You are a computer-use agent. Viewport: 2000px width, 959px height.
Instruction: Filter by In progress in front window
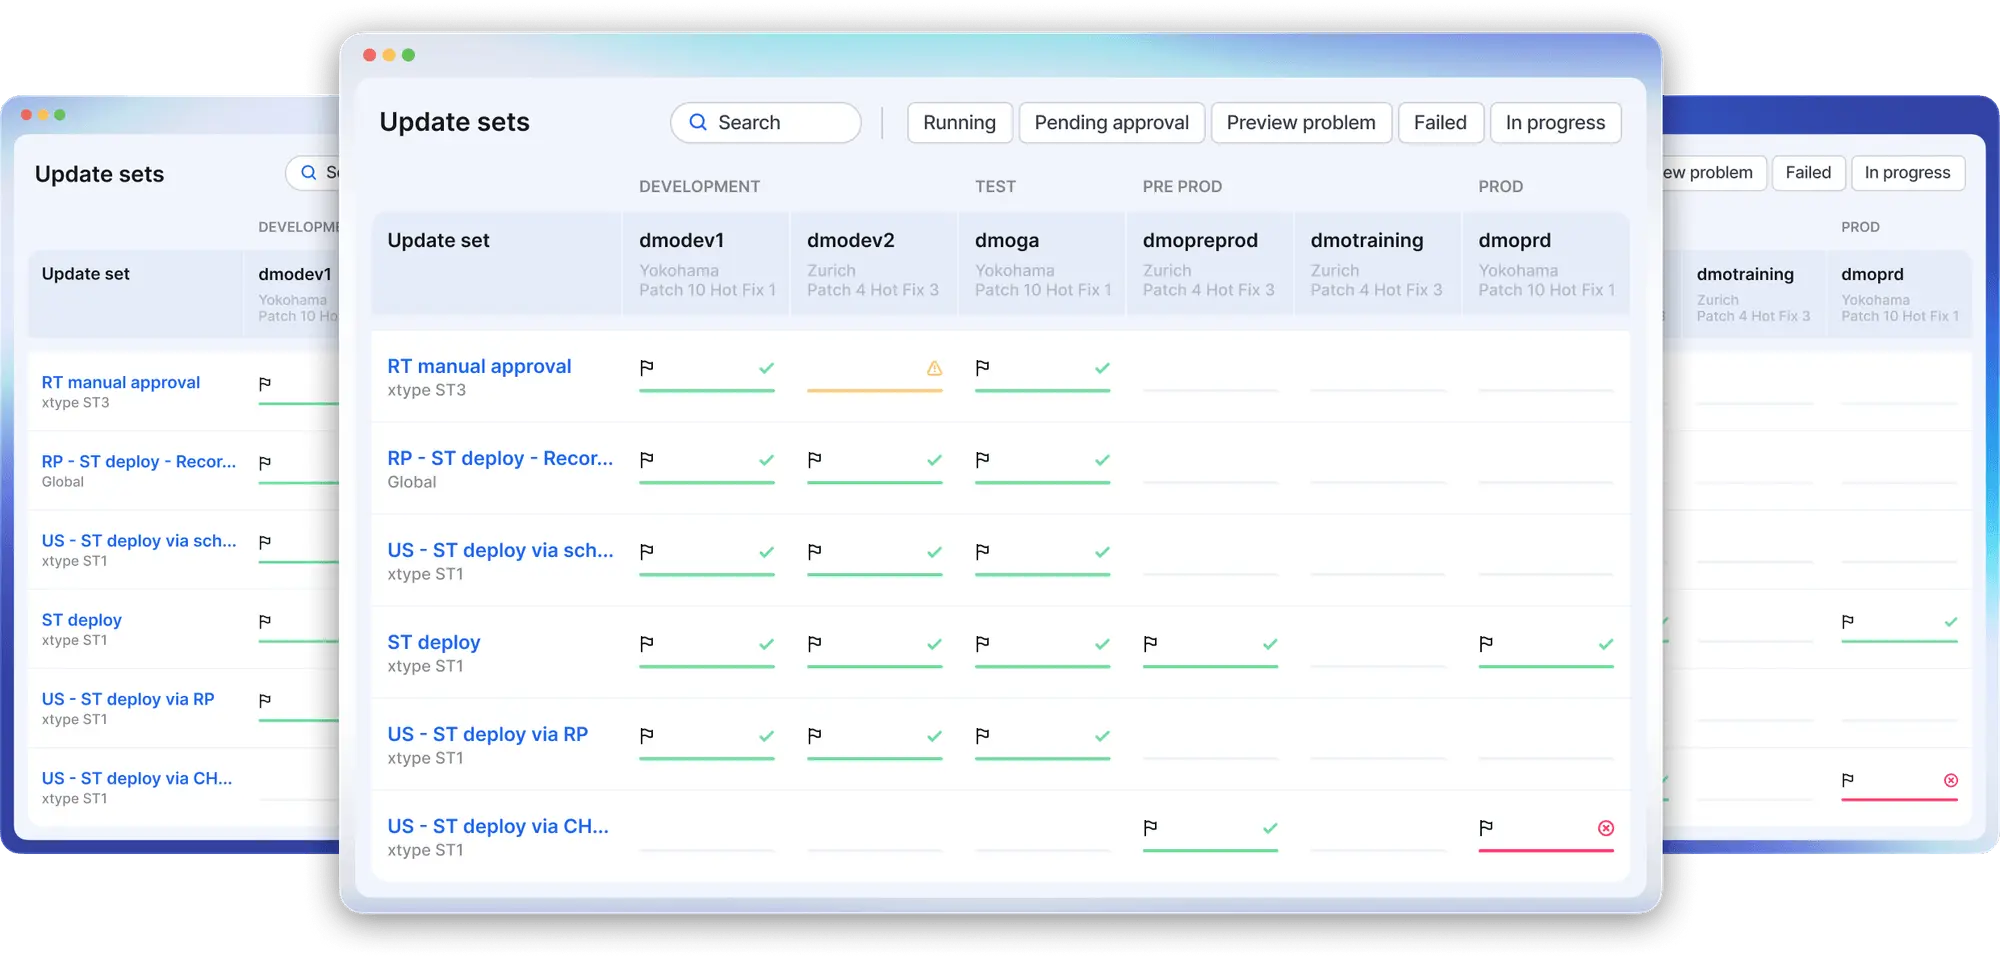1556,123
